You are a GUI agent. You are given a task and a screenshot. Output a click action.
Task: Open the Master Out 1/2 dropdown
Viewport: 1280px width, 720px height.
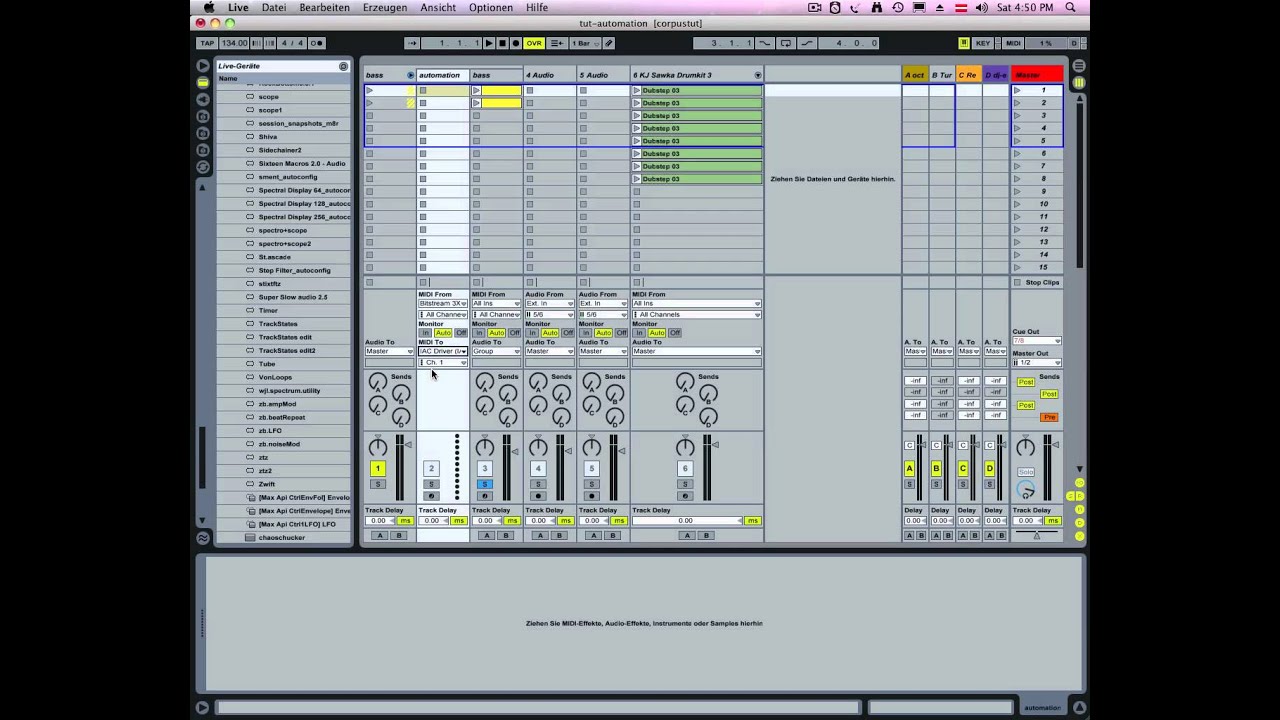pos(1036,362)
